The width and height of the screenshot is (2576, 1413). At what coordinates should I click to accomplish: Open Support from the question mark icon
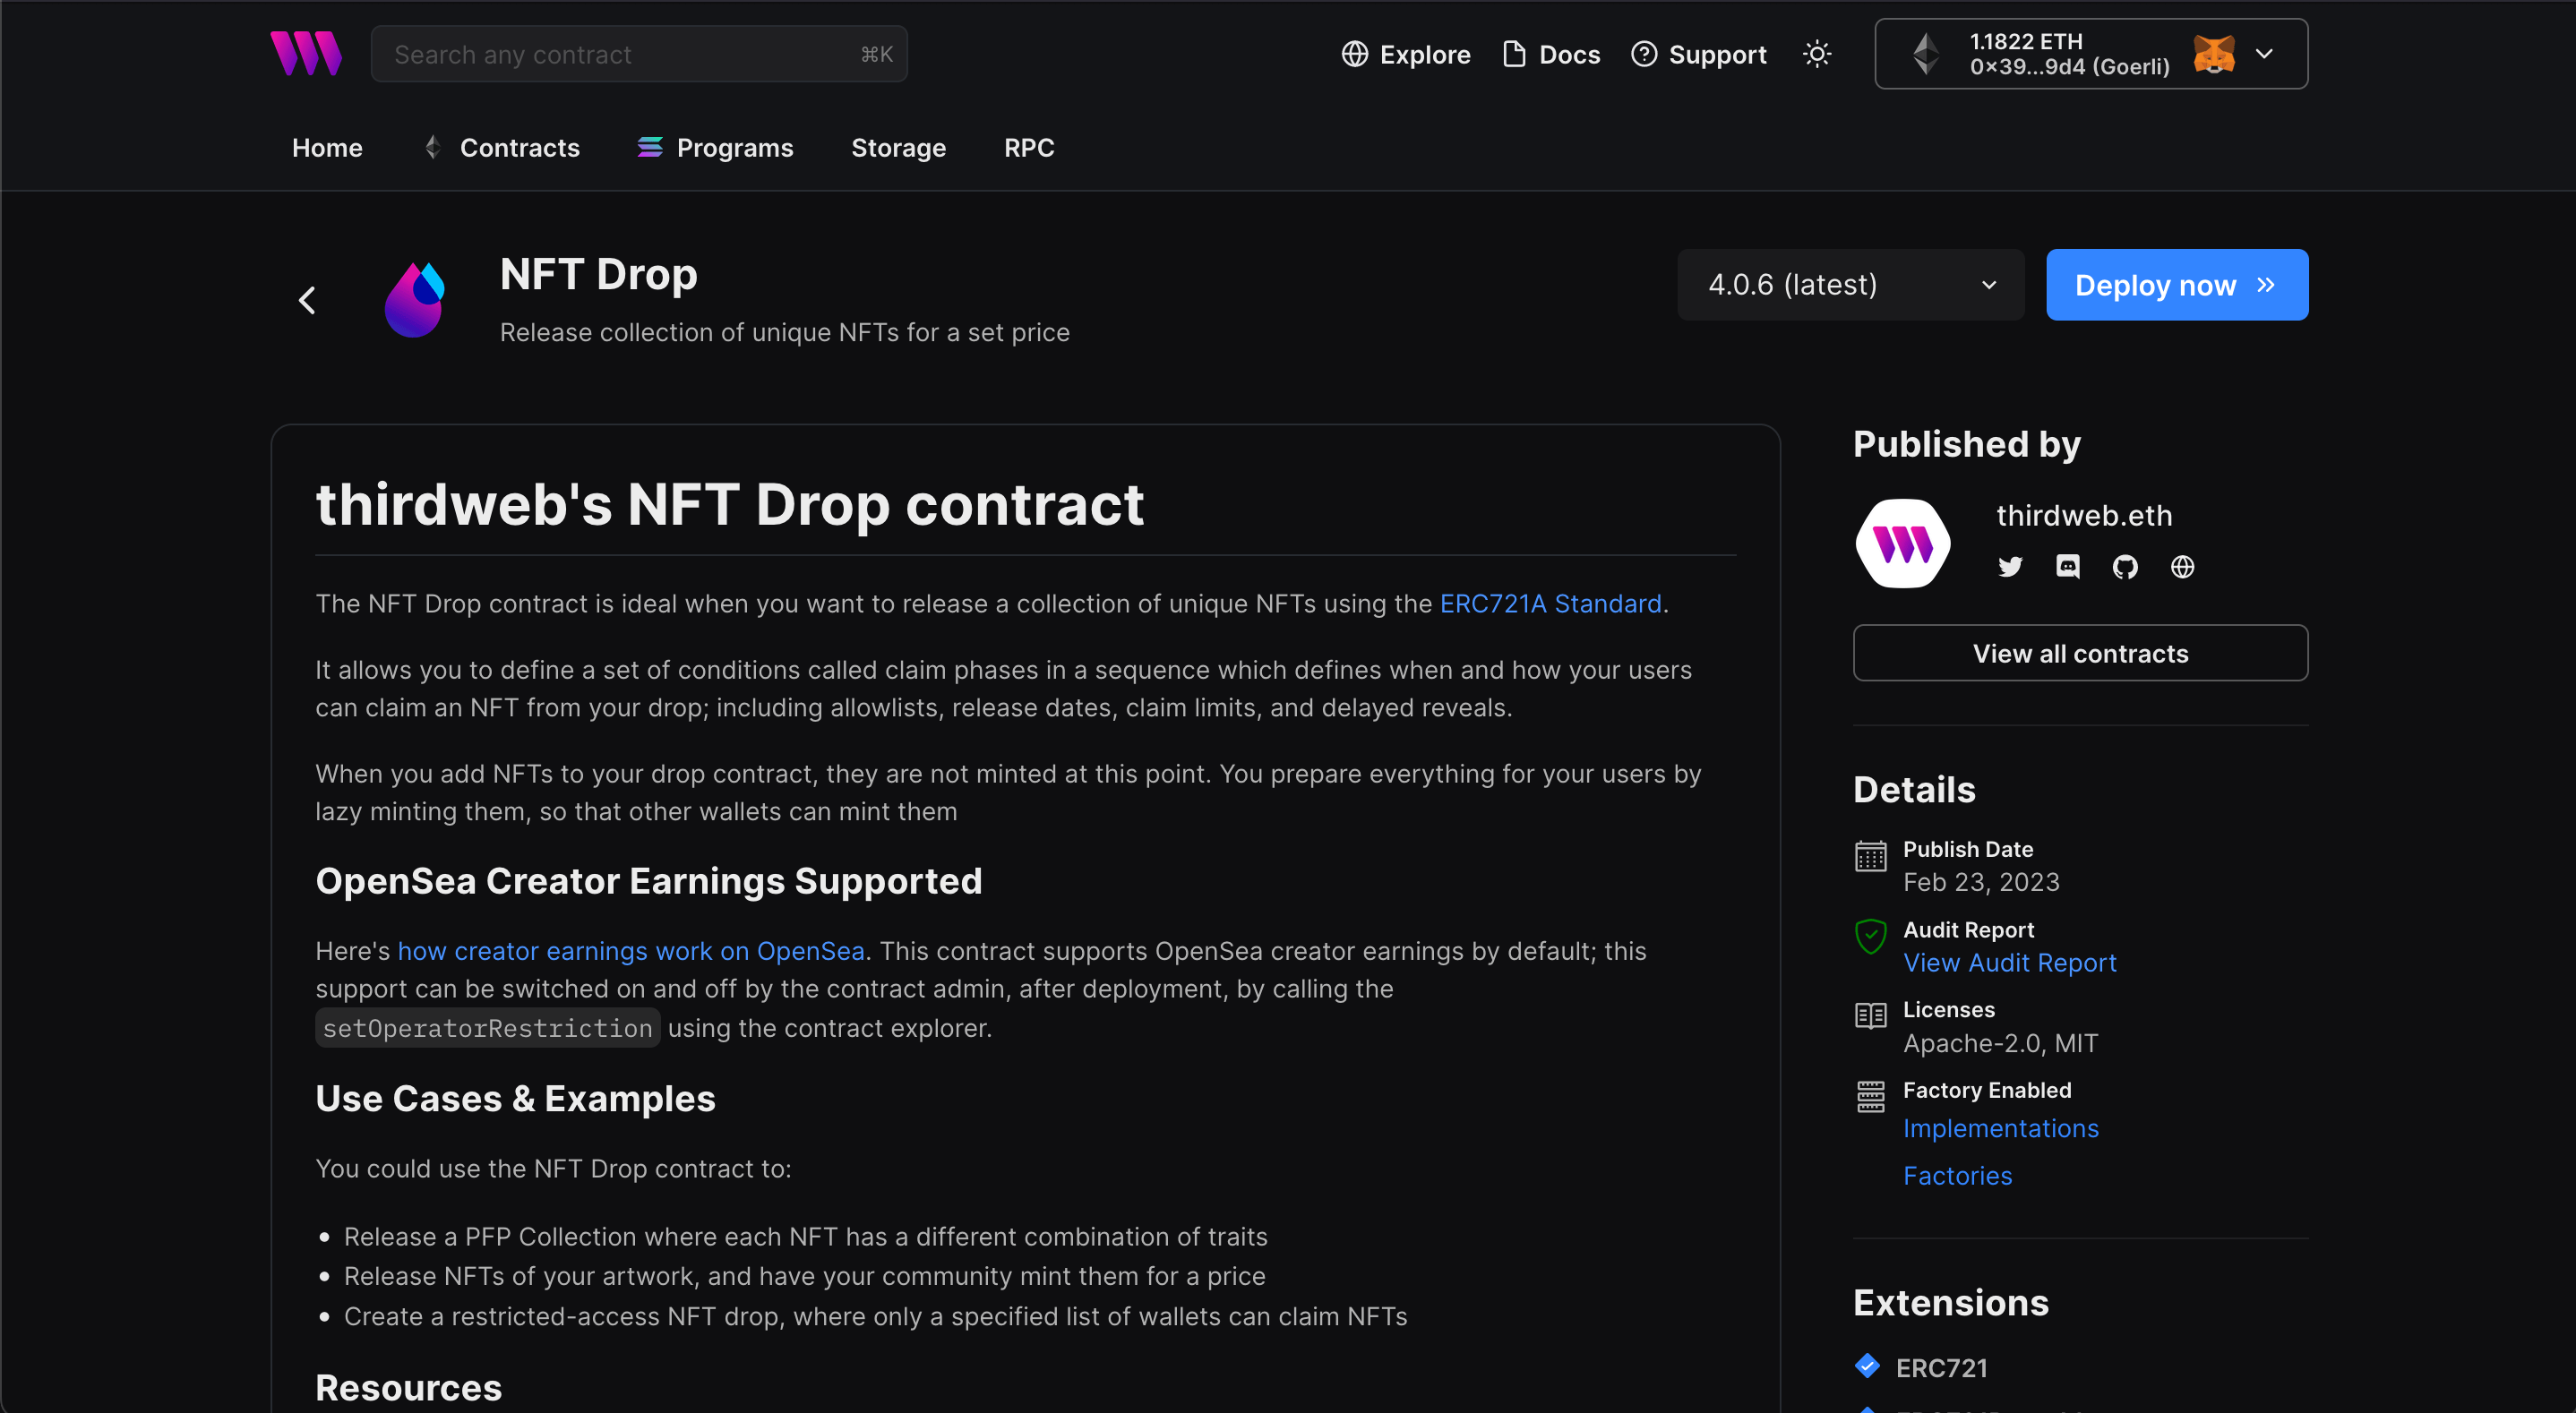[1644, 54]
